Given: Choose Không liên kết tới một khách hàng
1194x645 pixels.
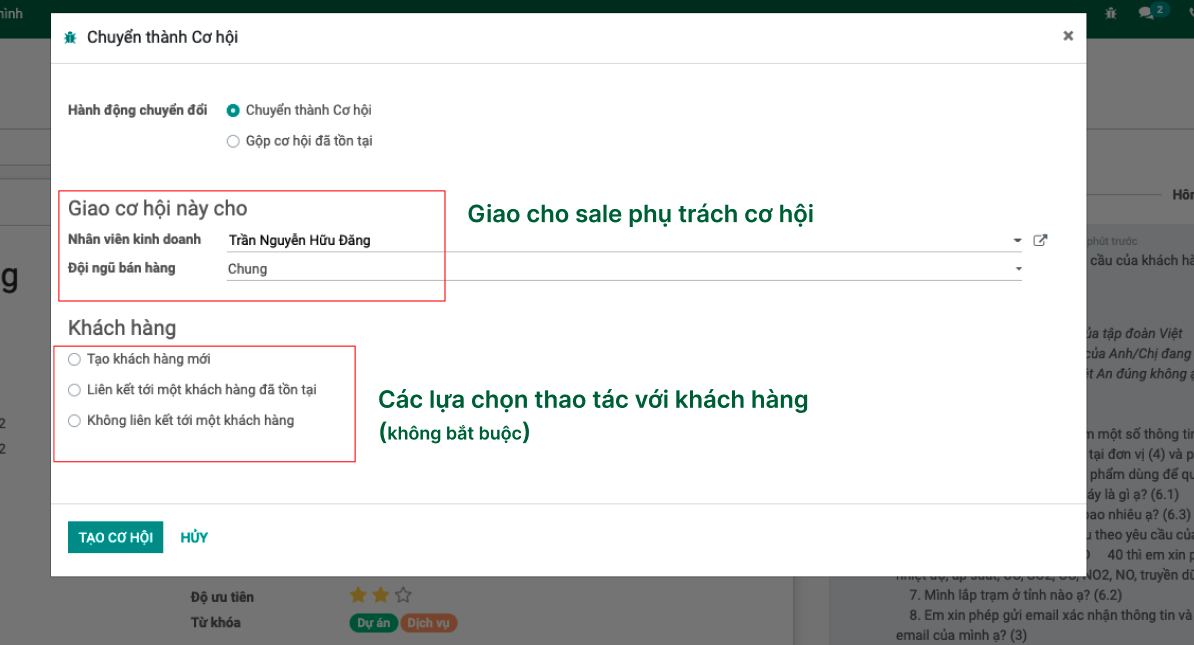Looking at the screenshot, I should point(74,420).
